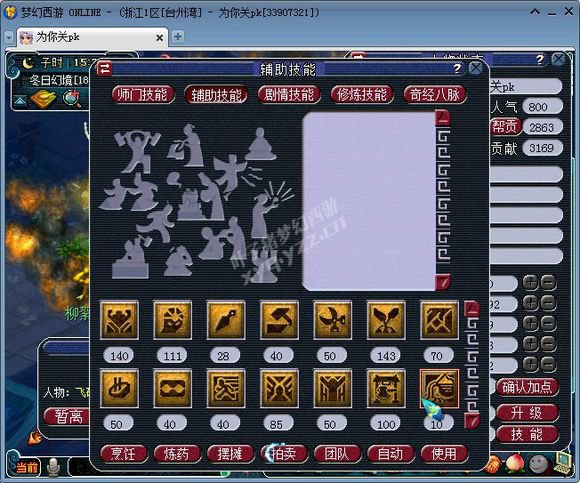The height and width of the screenshot is (483, 580).
Task: Select the skill icon with level 111
Action: coord(172,320)
